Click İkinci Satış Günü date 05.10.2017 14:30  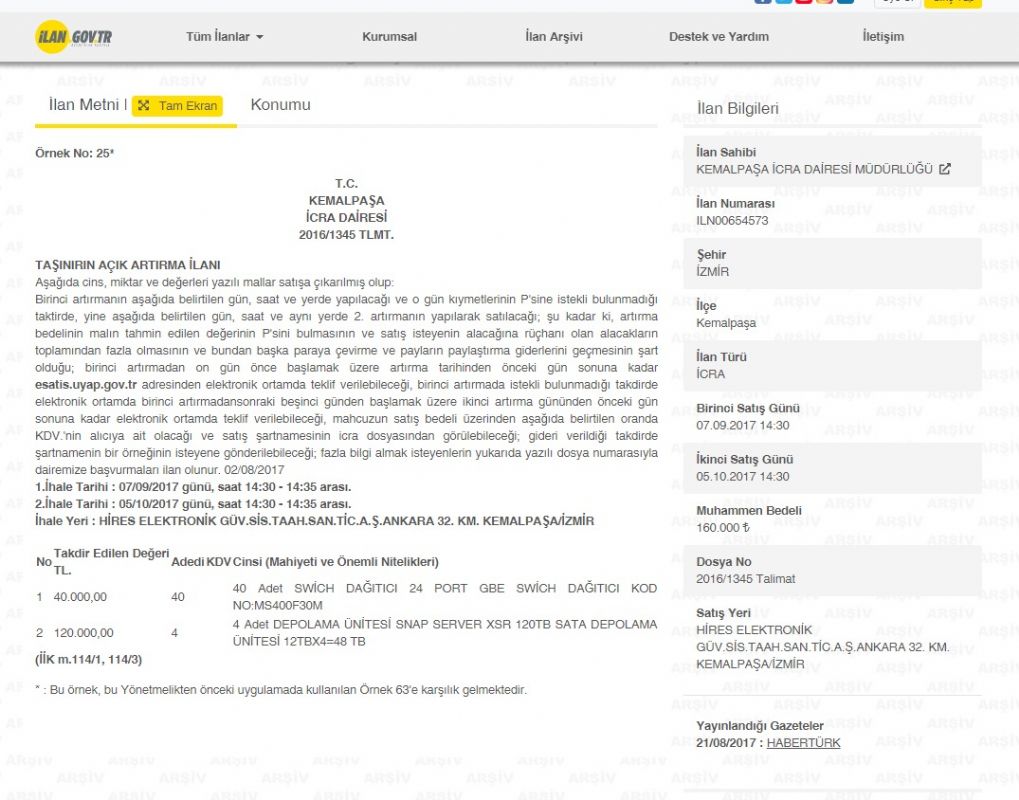(743, 476)
